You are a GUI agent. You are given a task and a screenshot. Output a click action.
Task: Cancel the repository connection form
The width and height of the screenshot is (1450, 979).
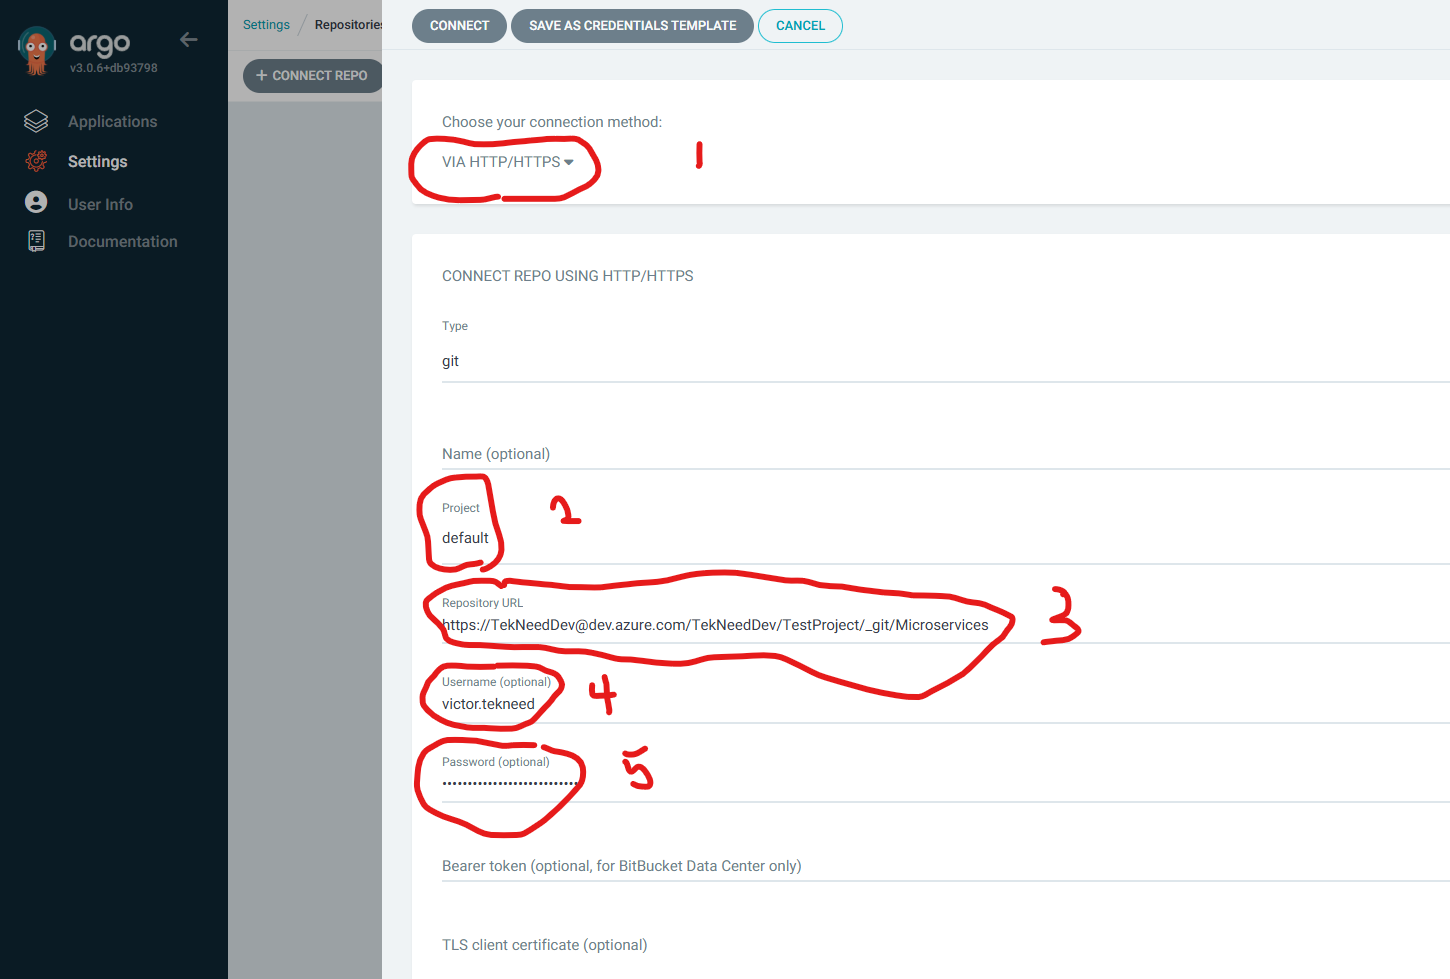[800, 26]
